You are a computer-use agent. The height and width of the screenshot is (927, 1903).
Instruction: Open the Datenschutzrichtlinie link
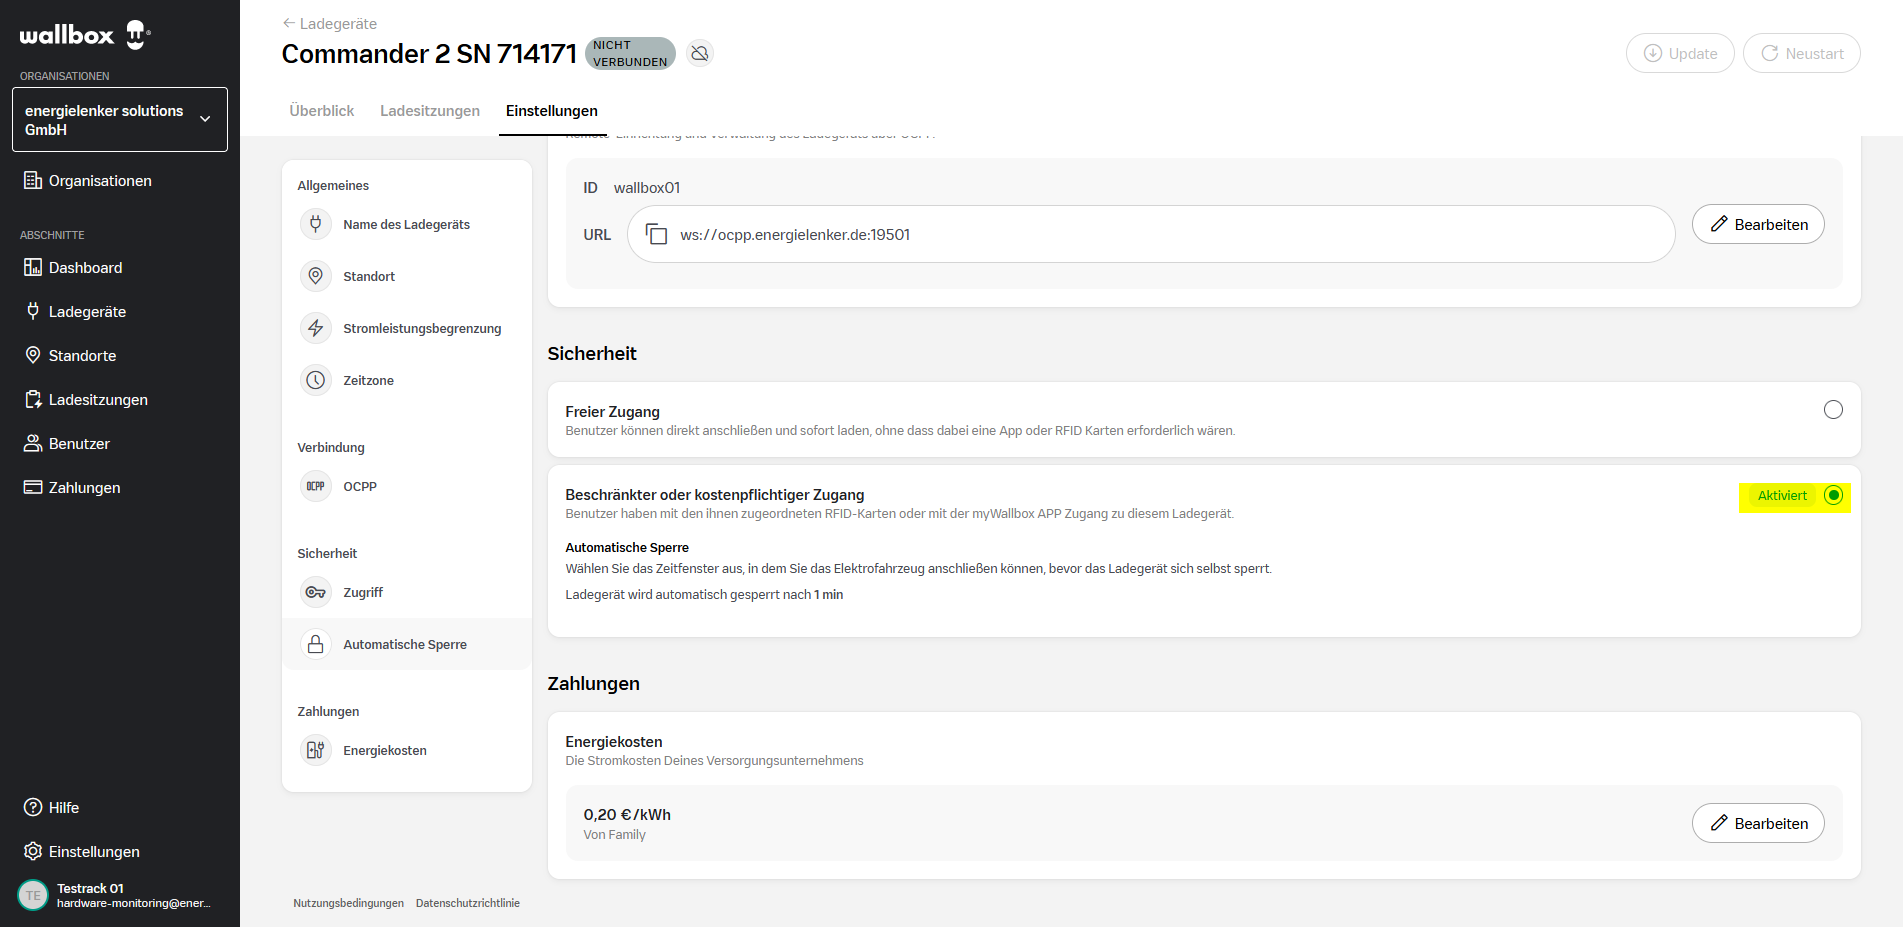coord(468,903)
